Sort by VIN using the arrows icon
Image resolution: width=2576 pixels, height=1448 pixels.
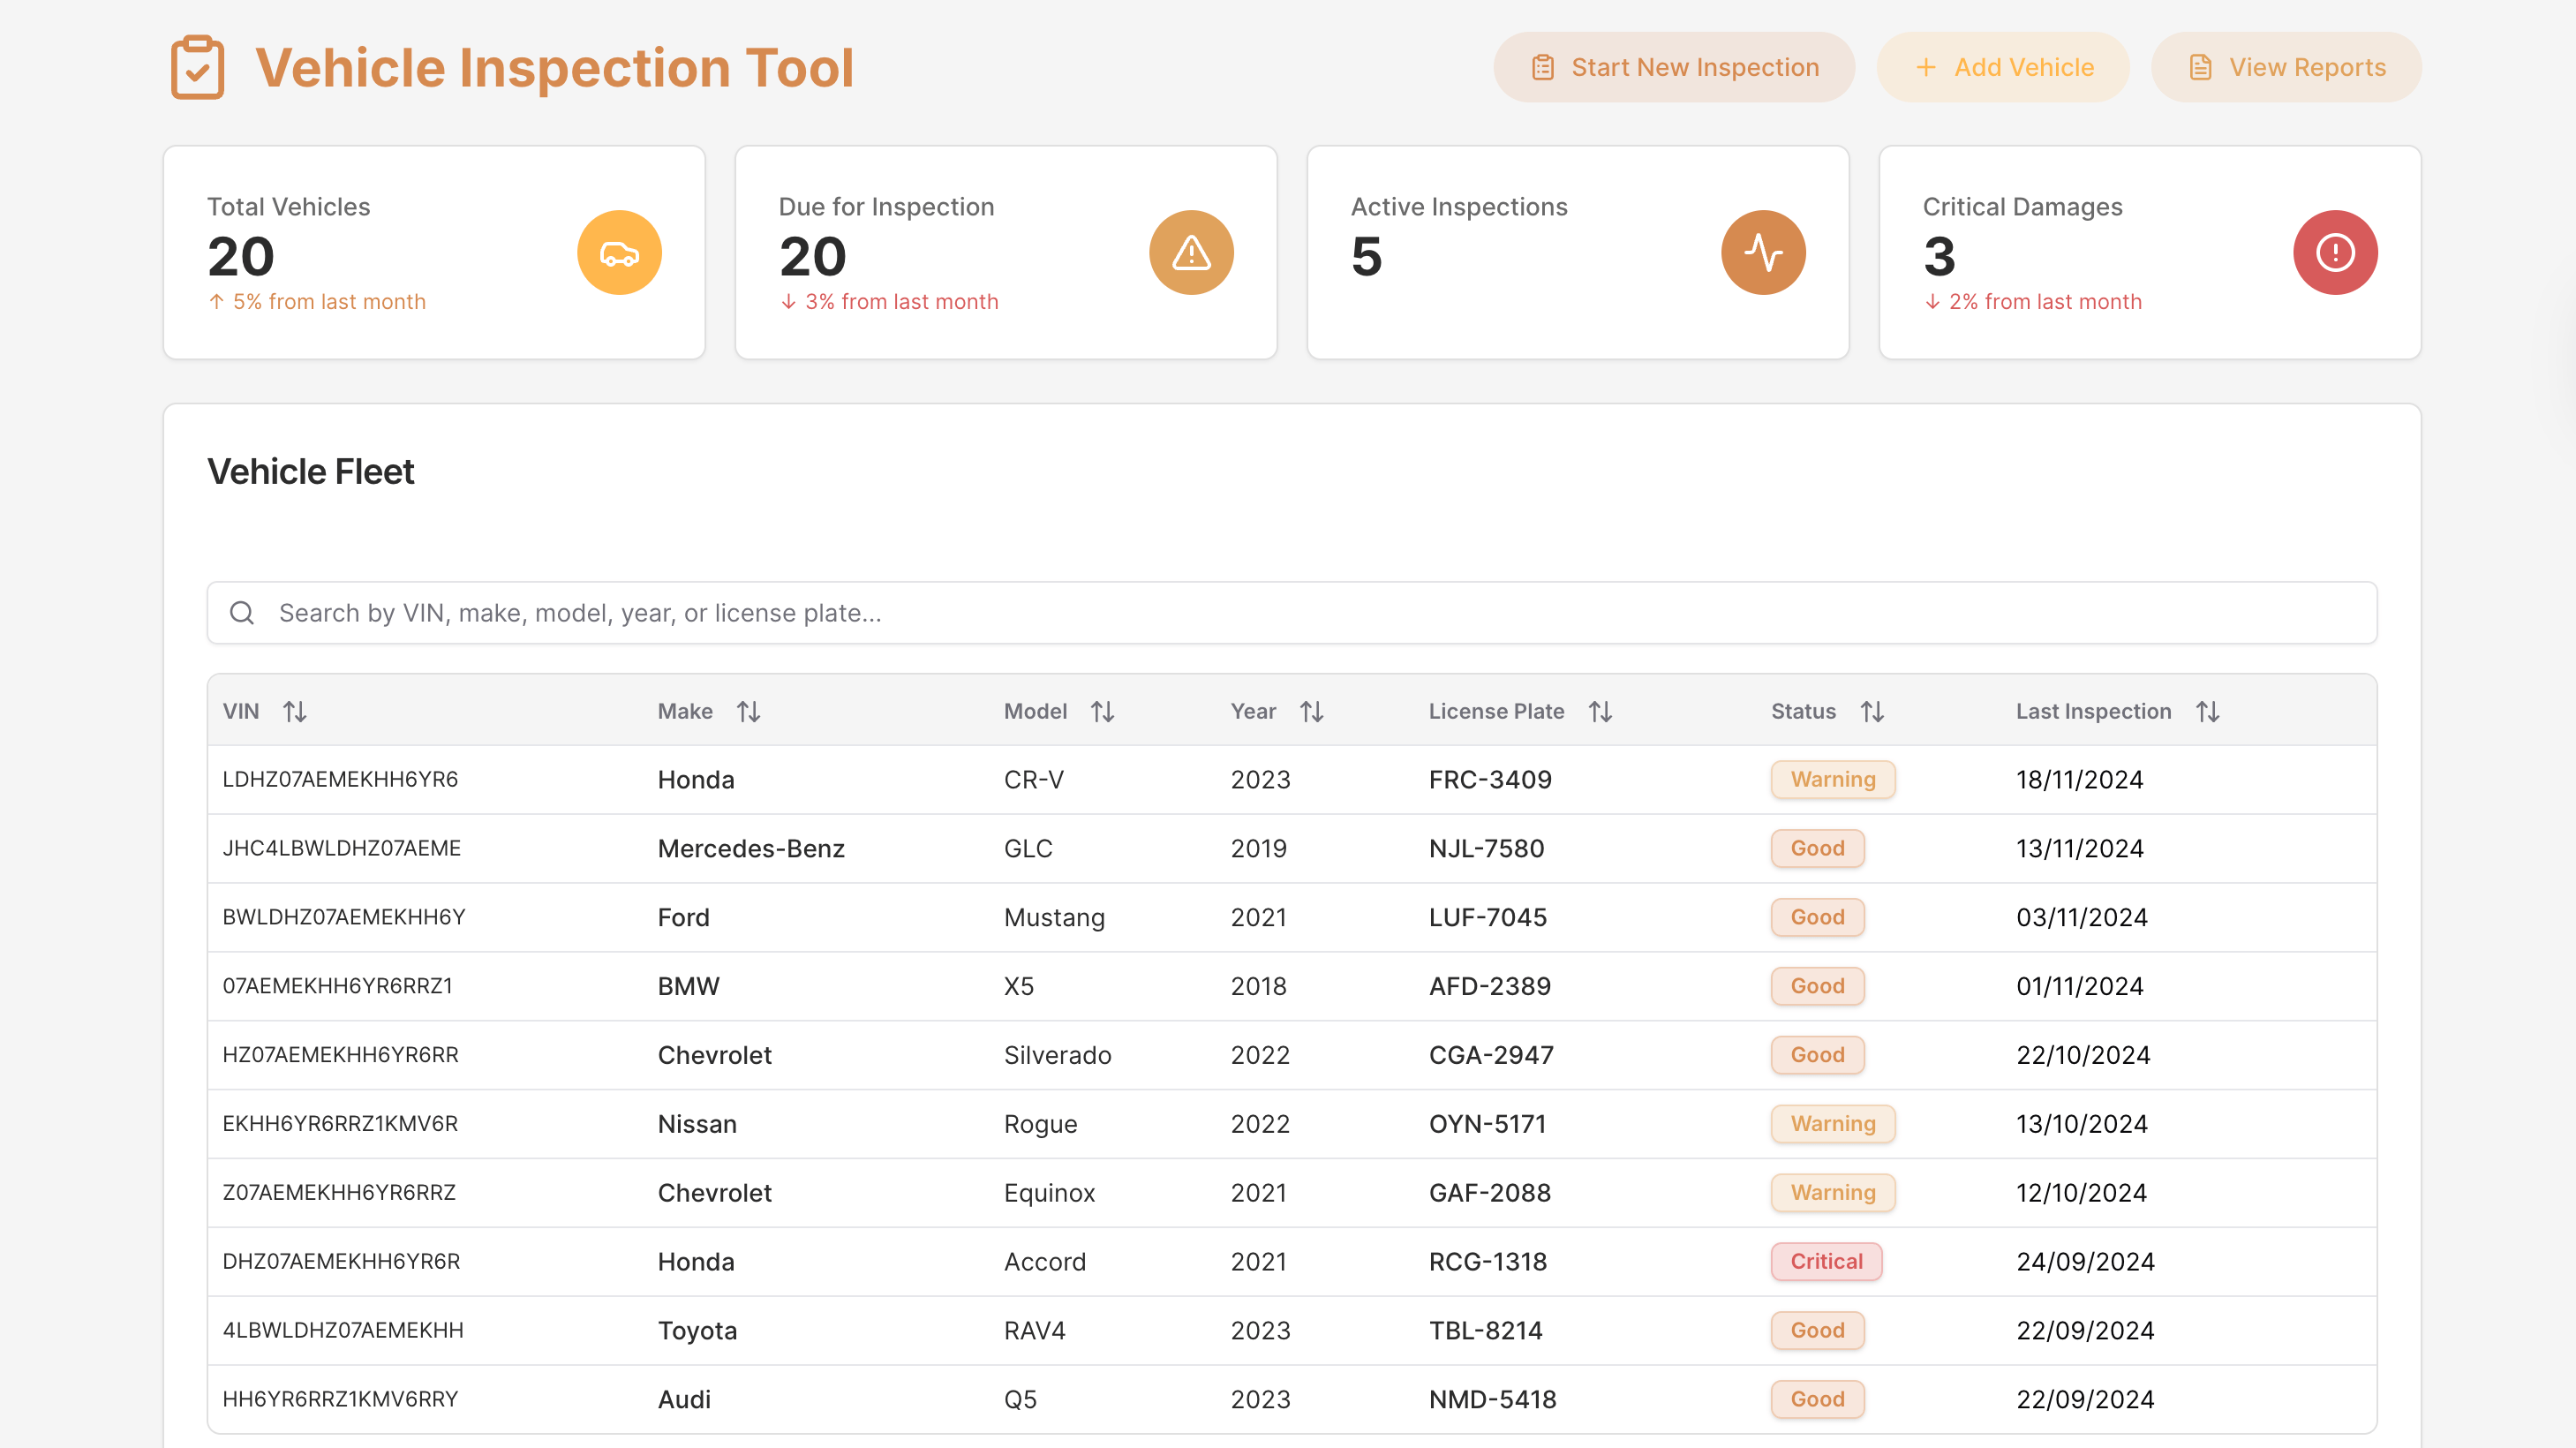point(294,711)
